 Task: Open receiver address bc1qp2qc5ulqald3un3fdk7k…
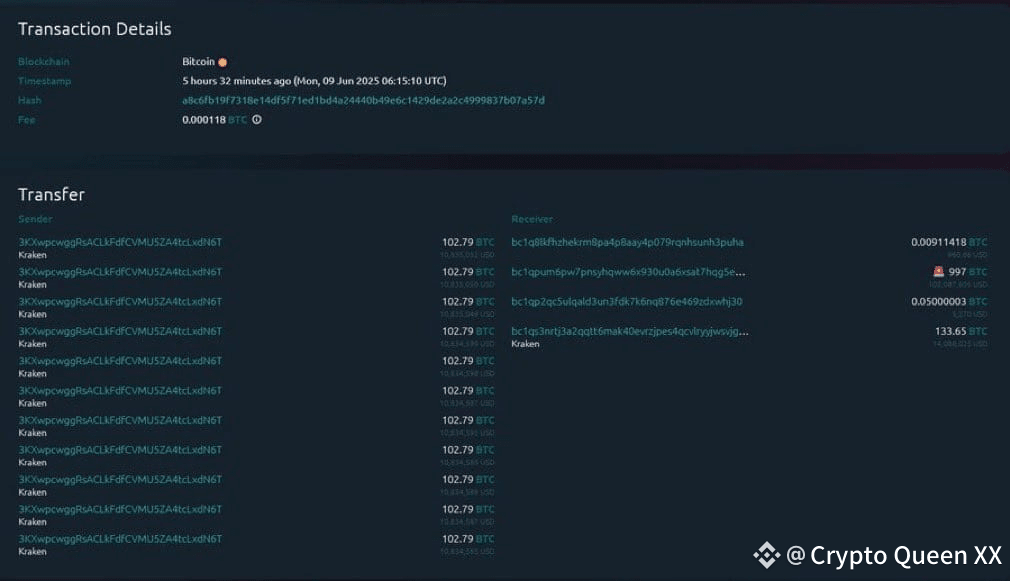(627, 302)
